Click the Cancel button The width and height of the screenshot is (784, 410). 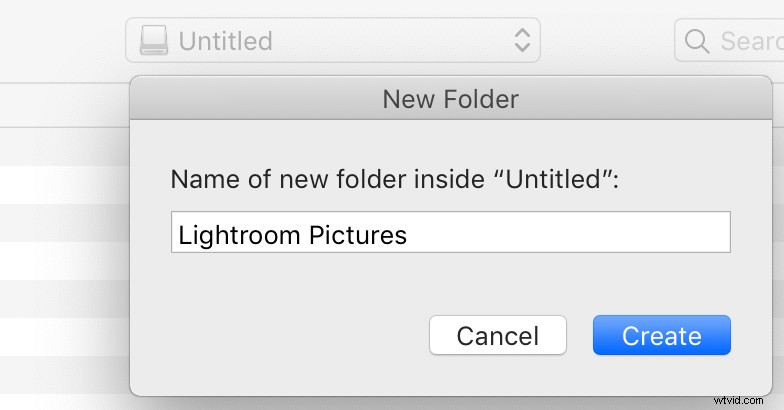pos(498,335)
